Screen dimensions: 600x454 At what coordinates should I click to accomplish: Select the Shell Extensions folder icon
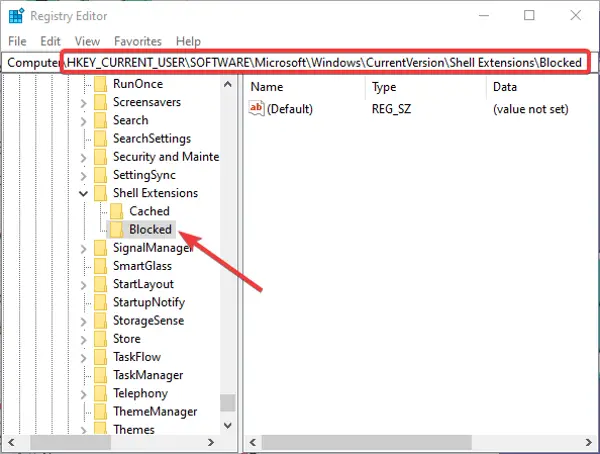click(x=101, y=193)
